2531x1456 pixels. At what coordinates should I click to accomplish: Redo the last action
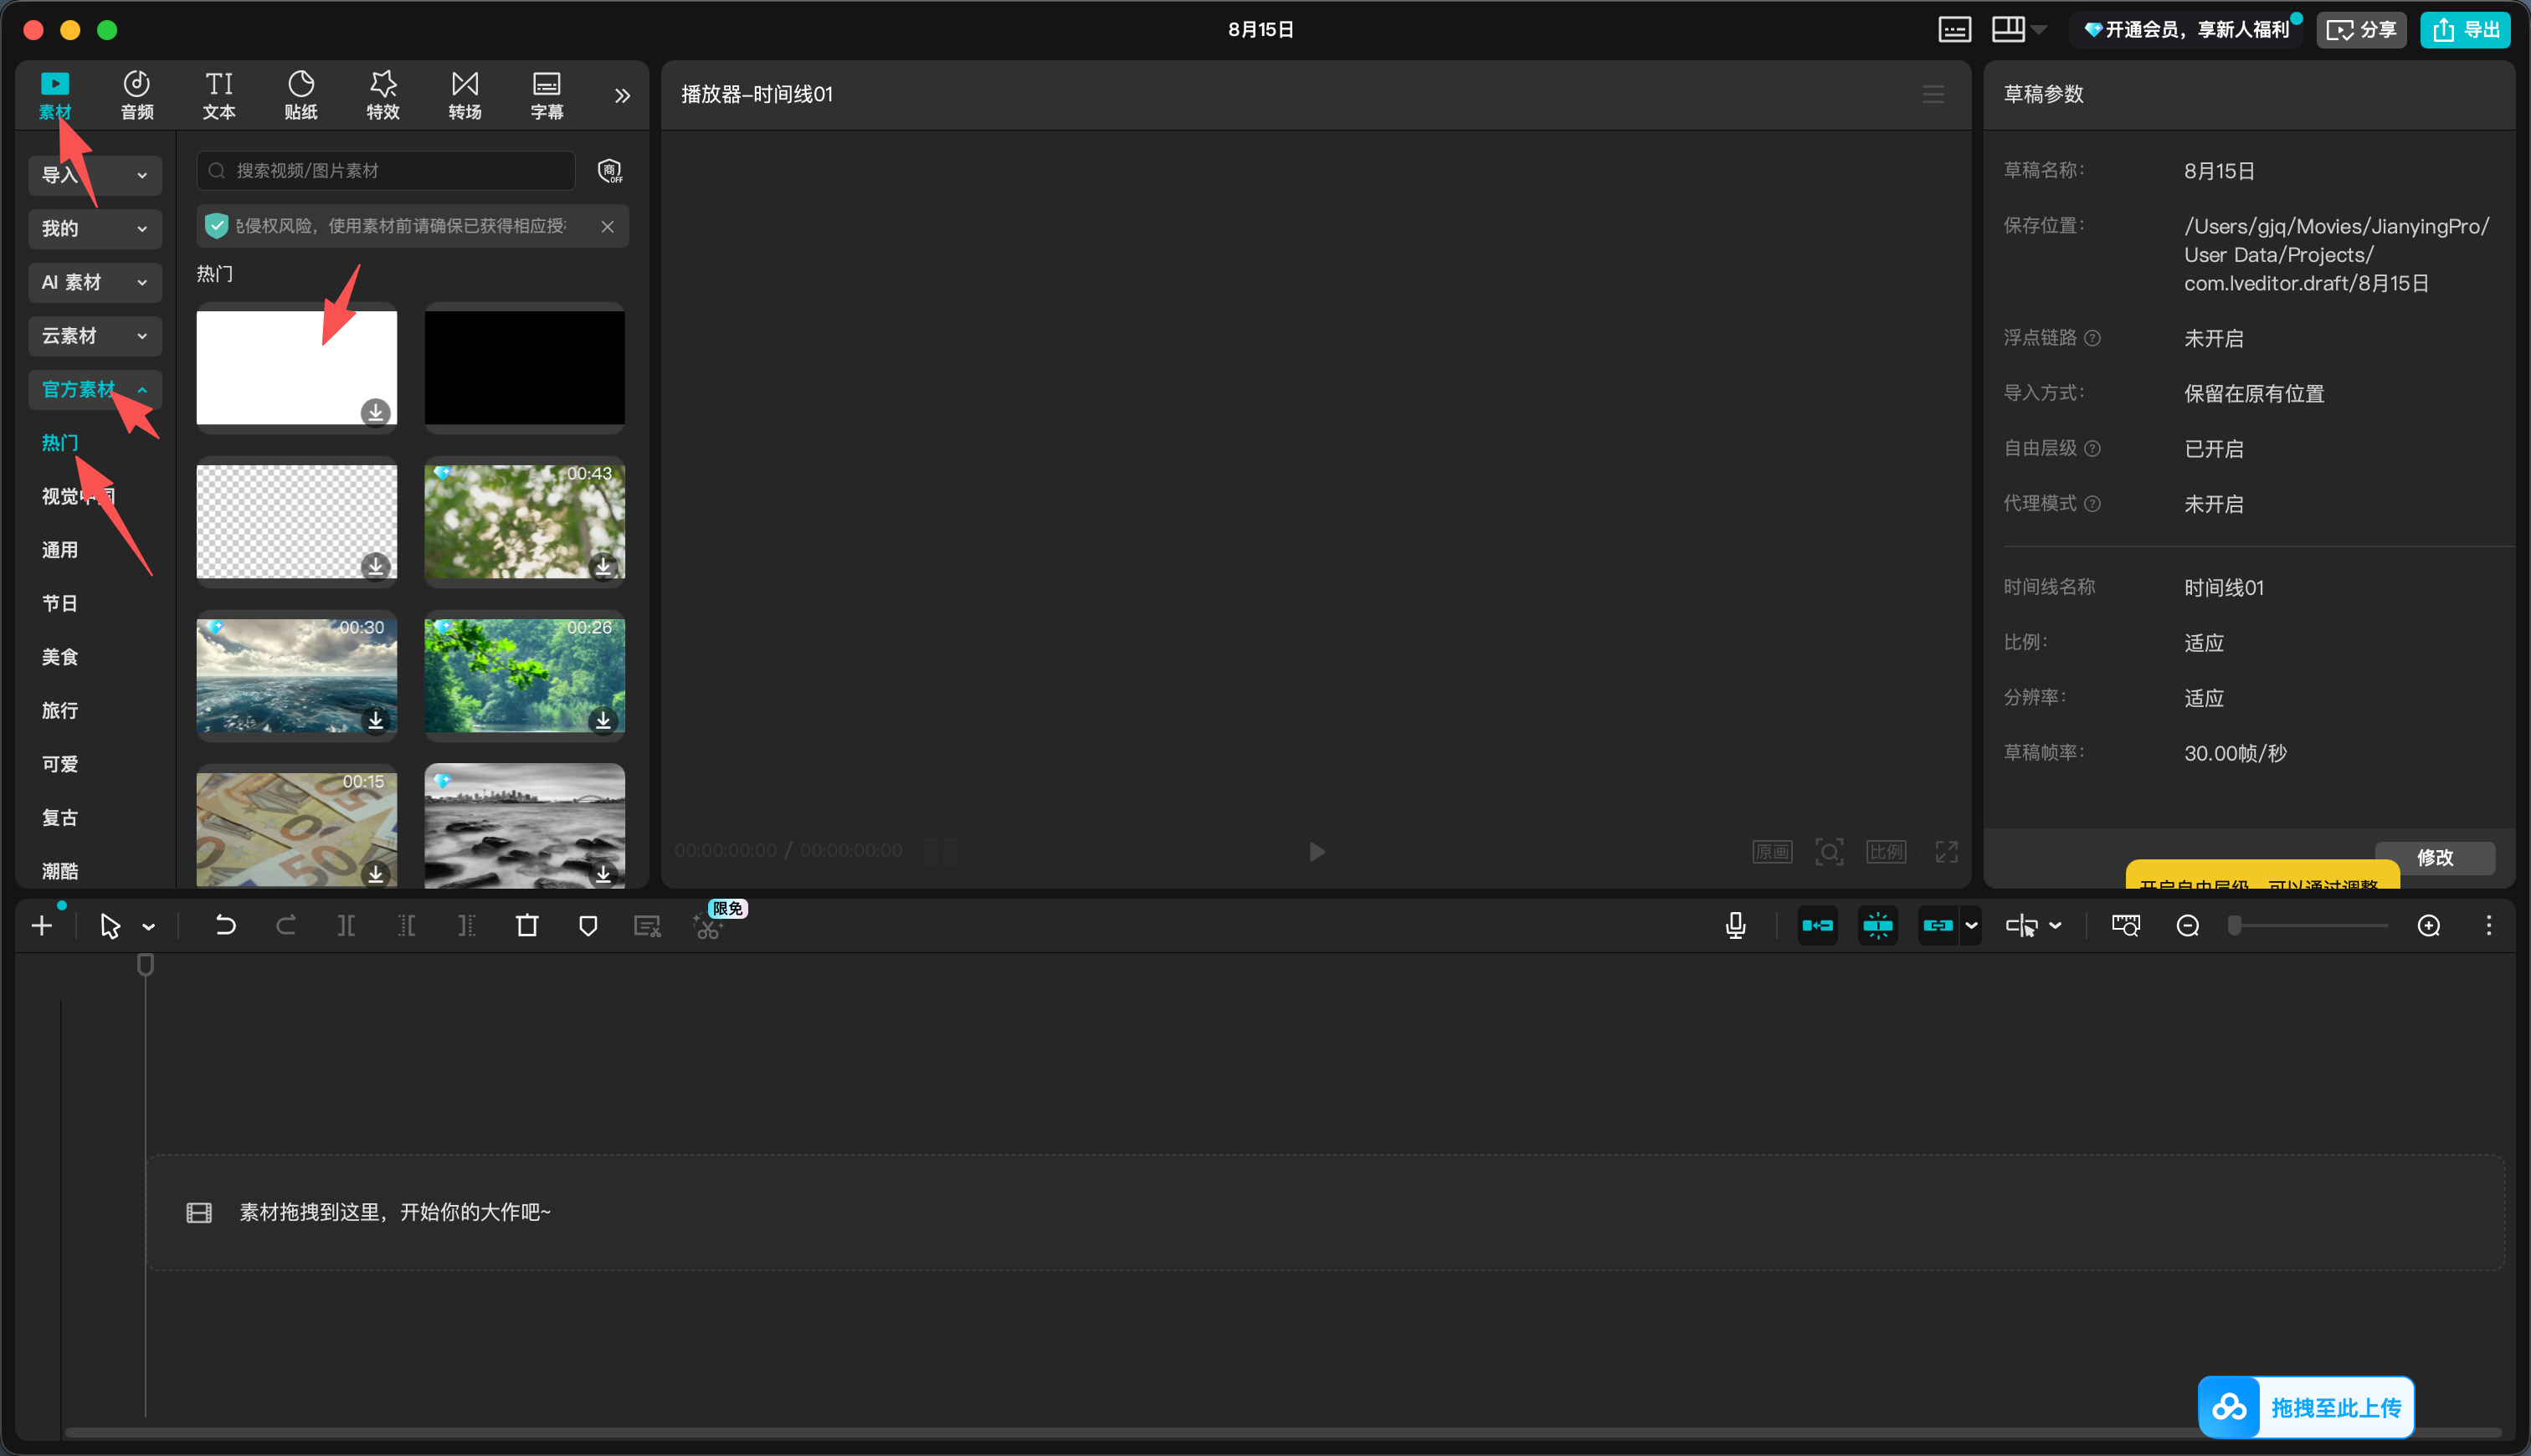286,926
